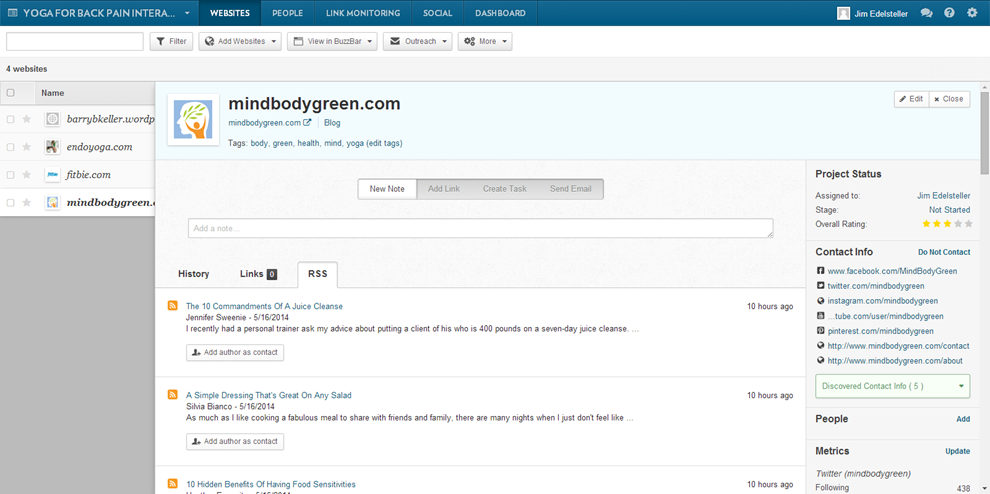Go to the Dashboard navigation tab
Viewport: 990px width, 494px height.
coord(500,13)
